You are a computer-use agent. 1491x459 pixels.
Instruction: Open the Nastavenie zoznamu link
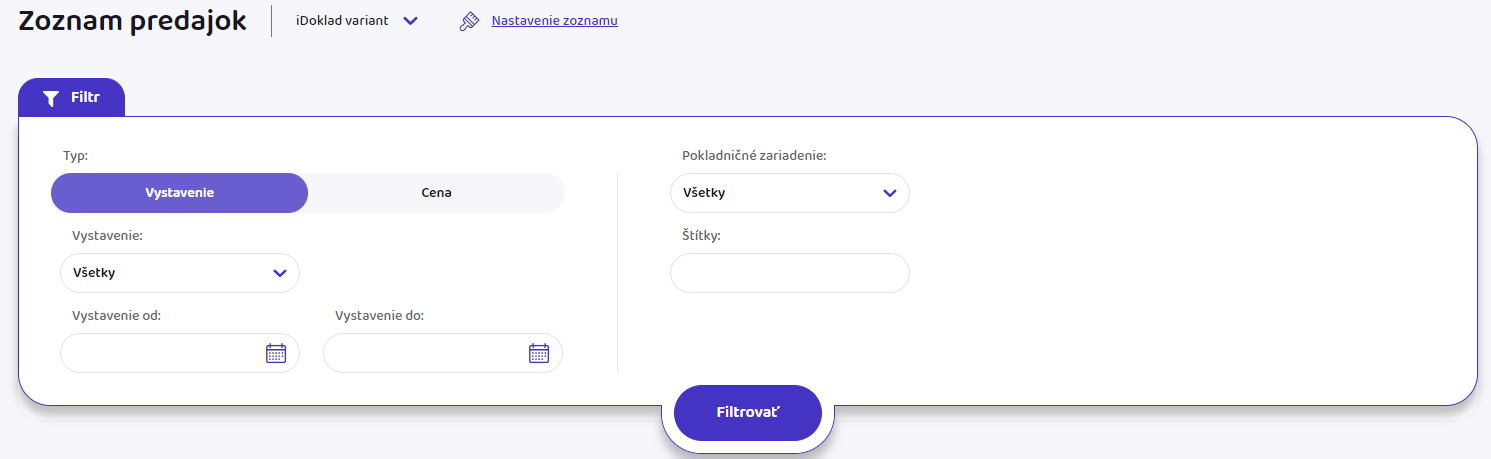point(554,21)
